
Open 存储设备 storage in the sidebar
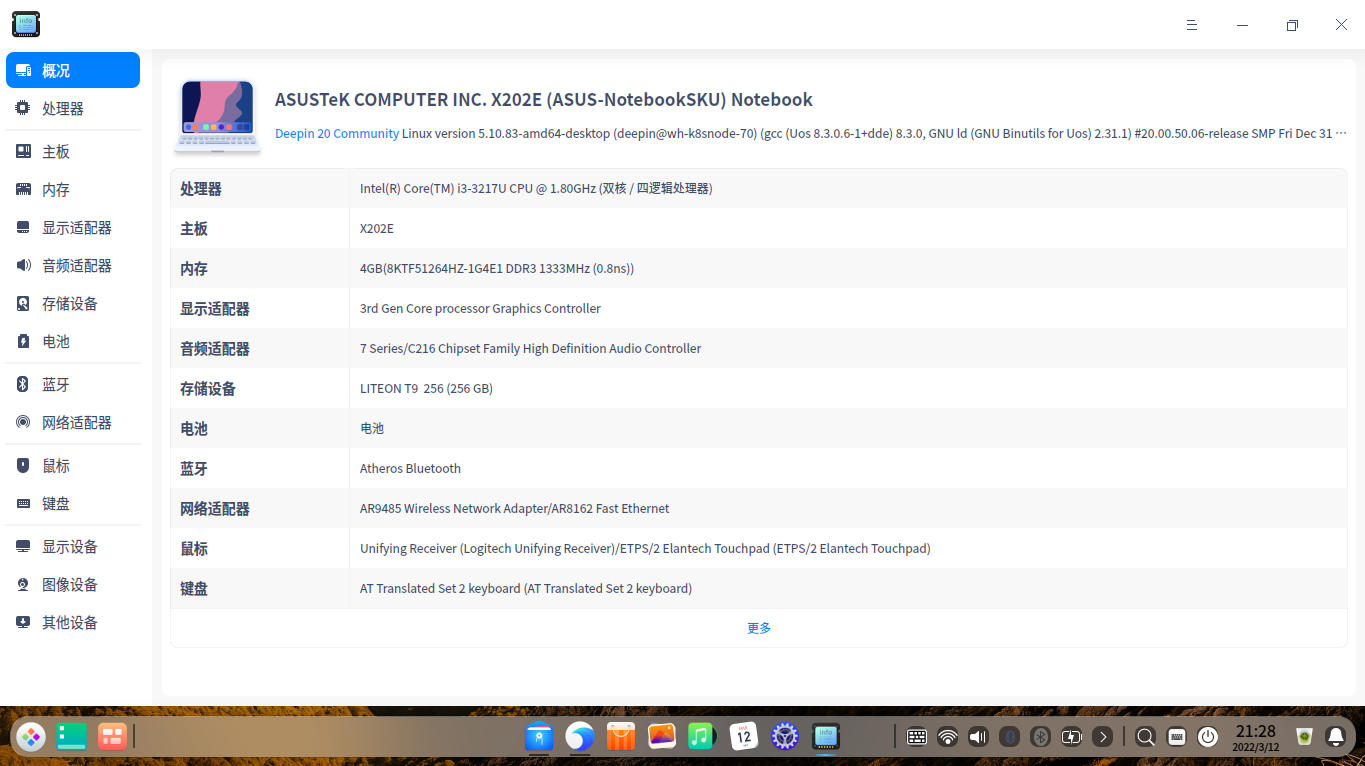[73, 303]
